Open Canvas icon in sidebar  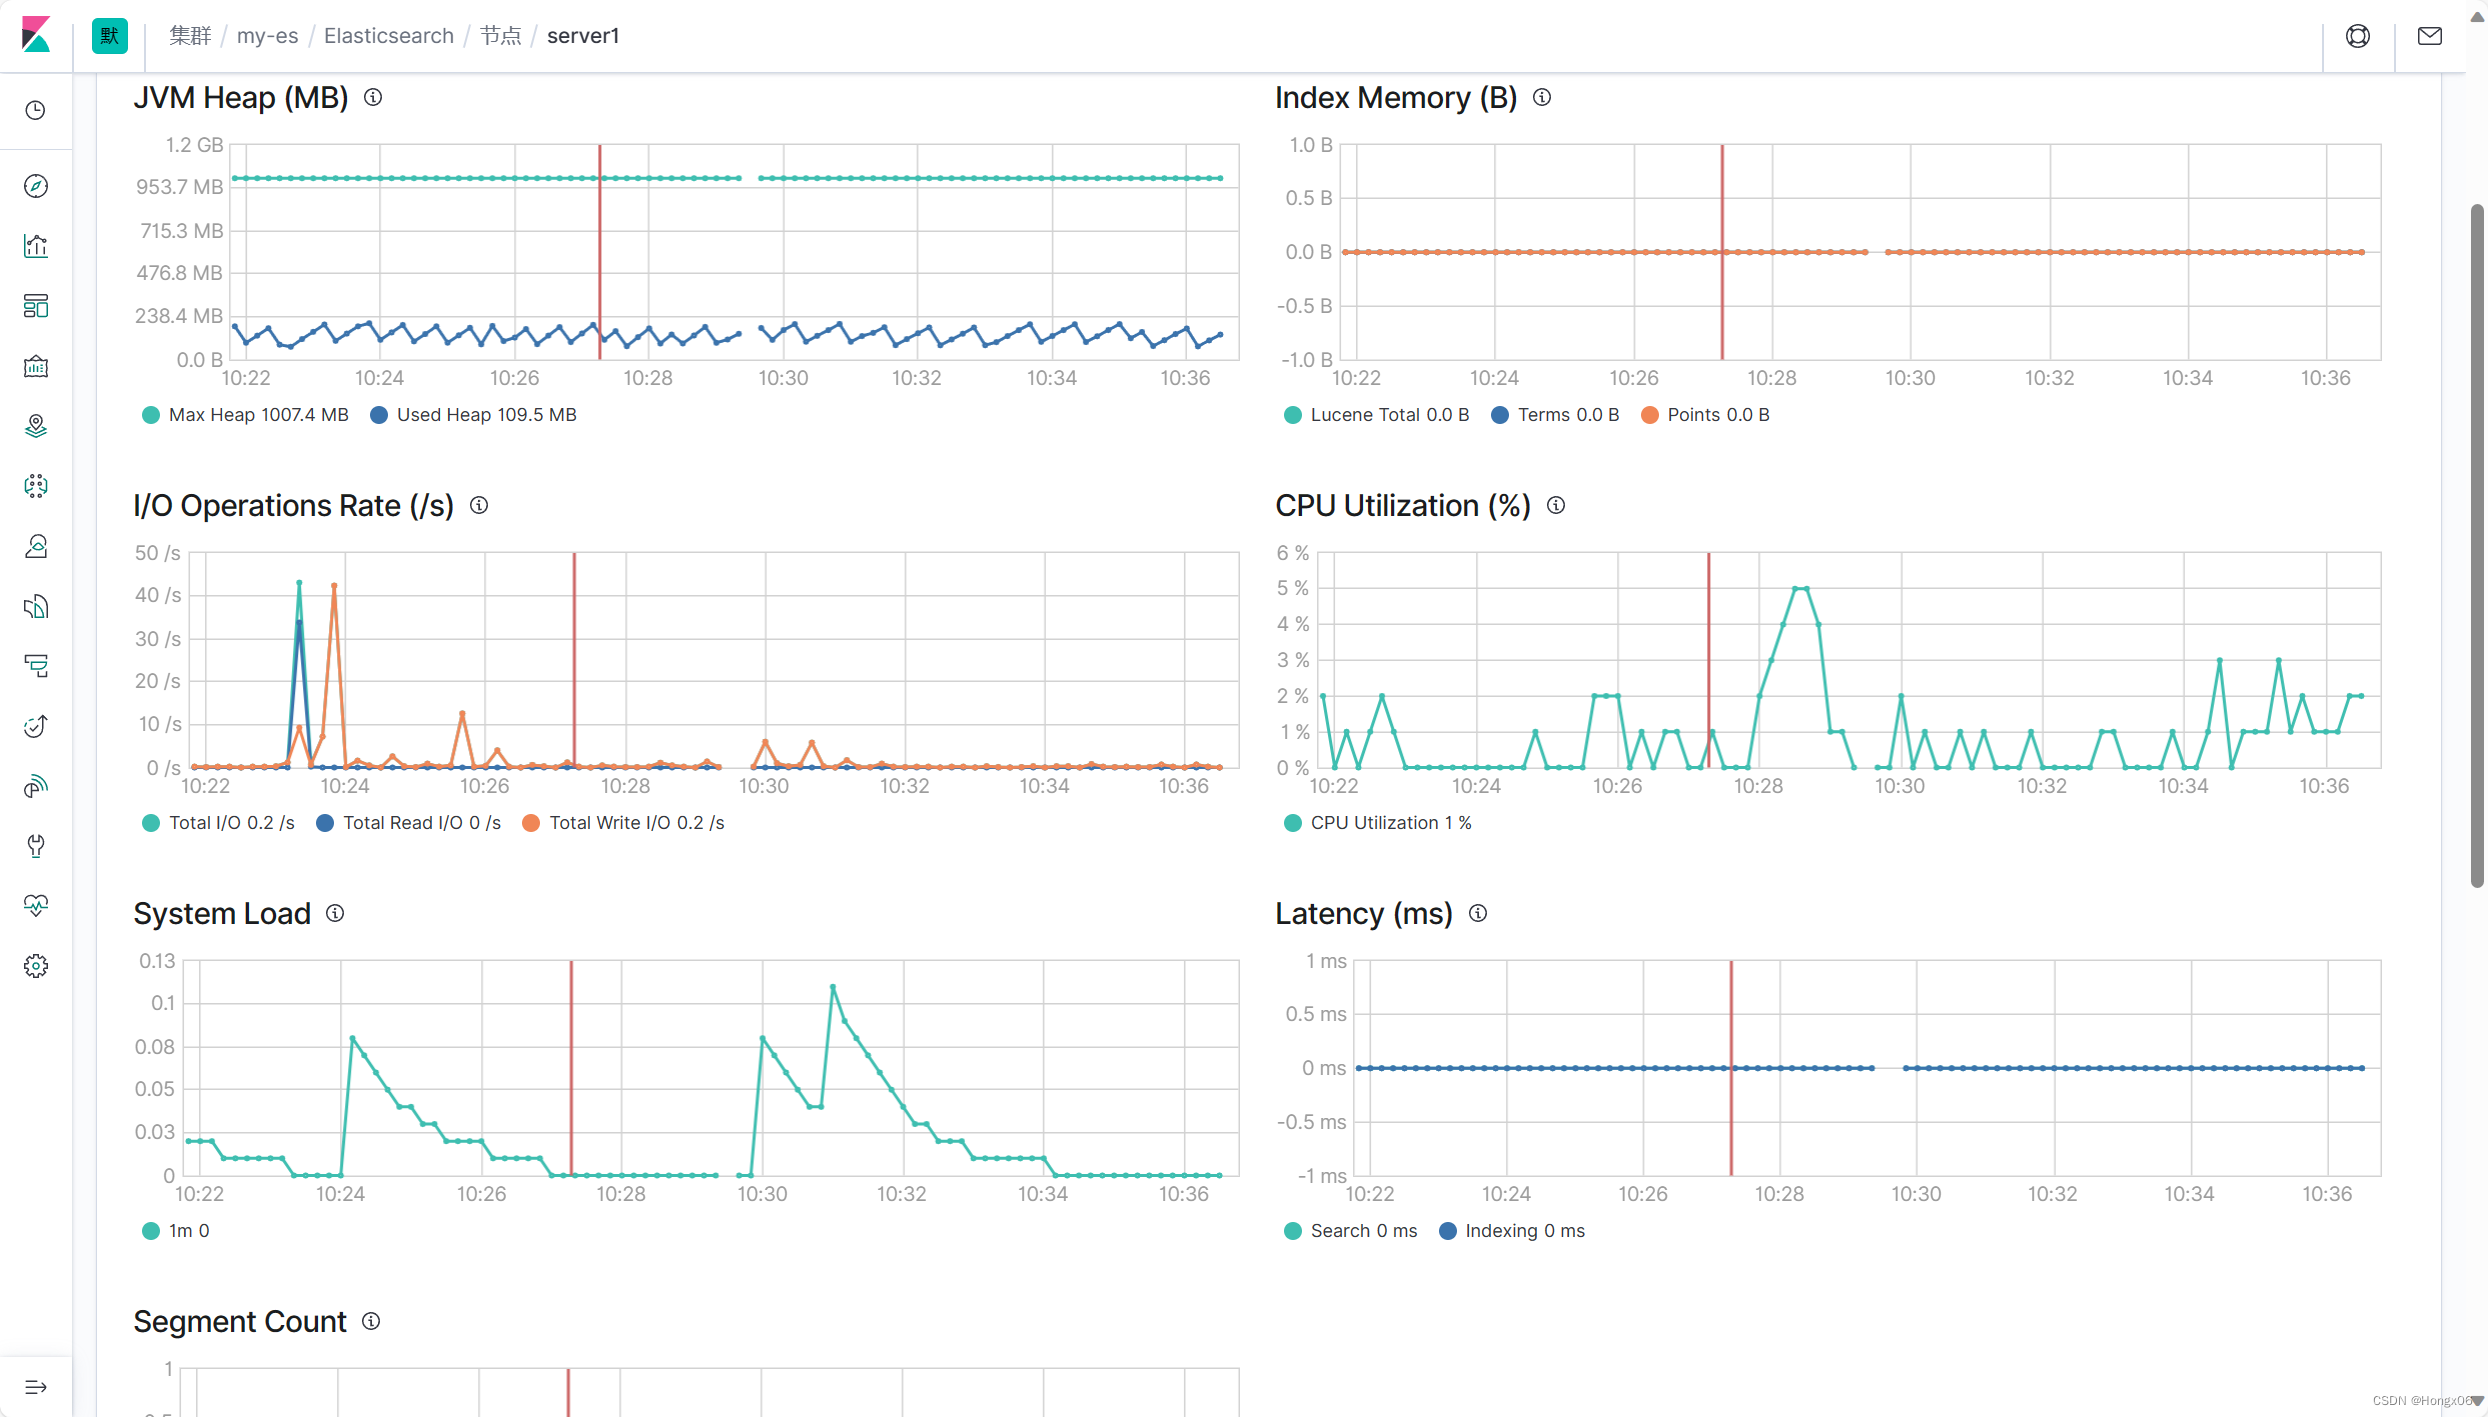(36, 366)
